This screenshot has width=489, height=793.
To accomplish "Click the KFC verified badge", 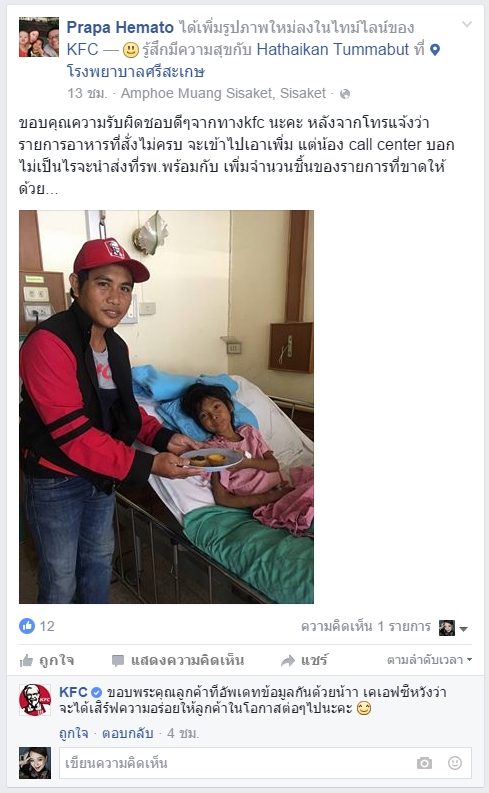I will 97,692.
